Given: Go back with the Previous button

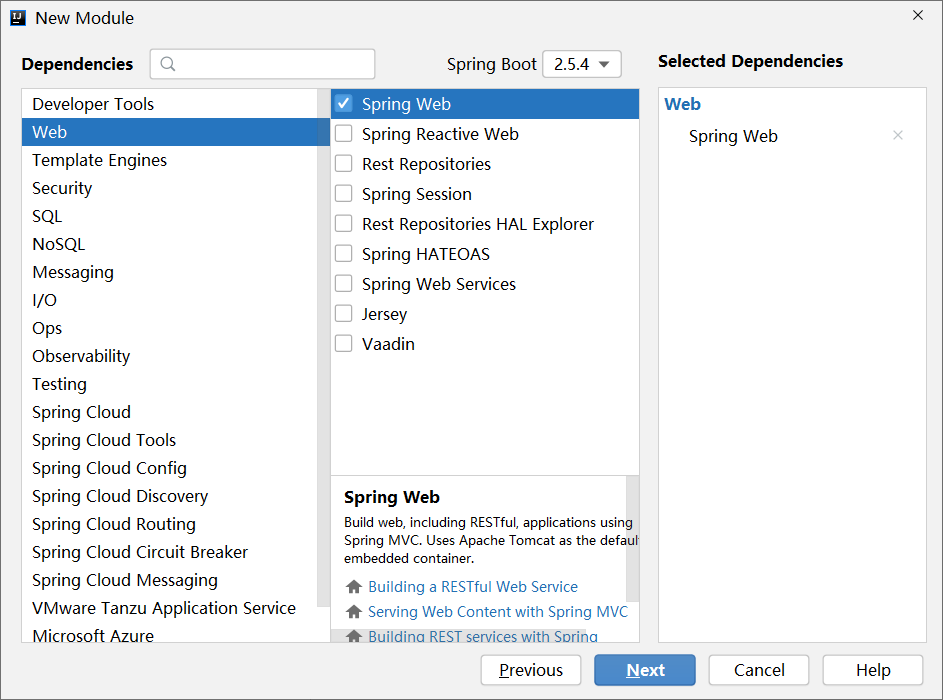Looking at the screenshot, I should point(531,670).
